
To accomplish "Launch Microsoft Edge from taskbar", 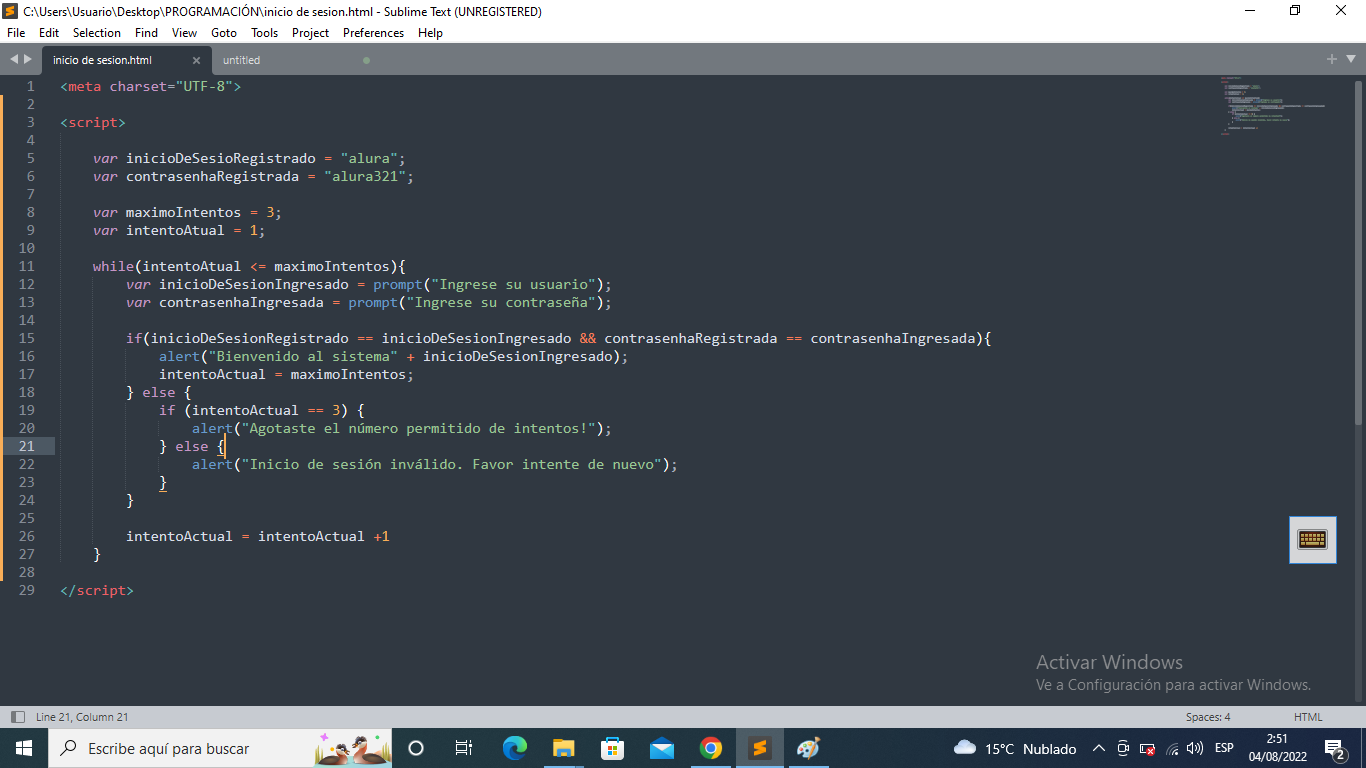I will pyautogui.click(x=515, y=748).
